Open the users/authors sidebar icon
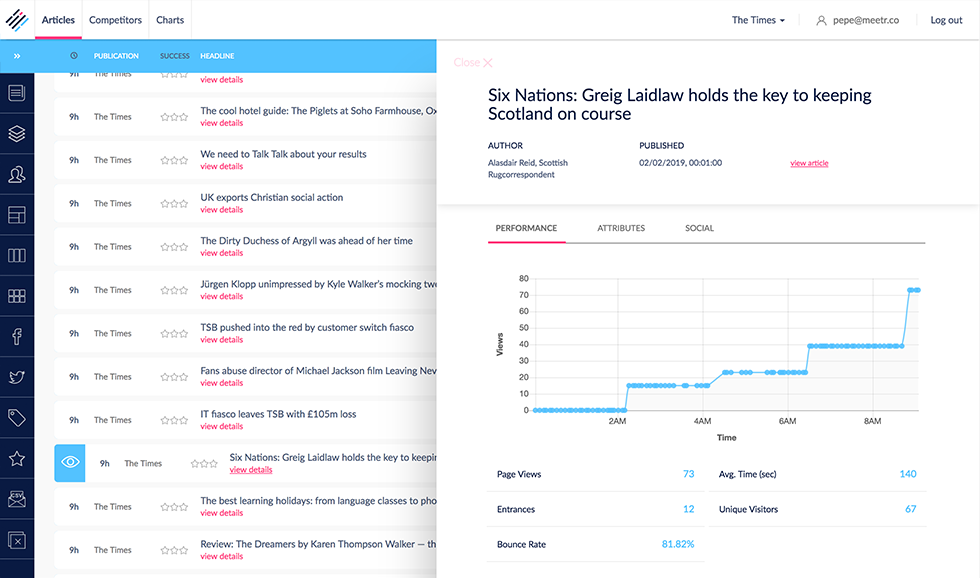Screen dimensions: 980x578 point(17,175)
